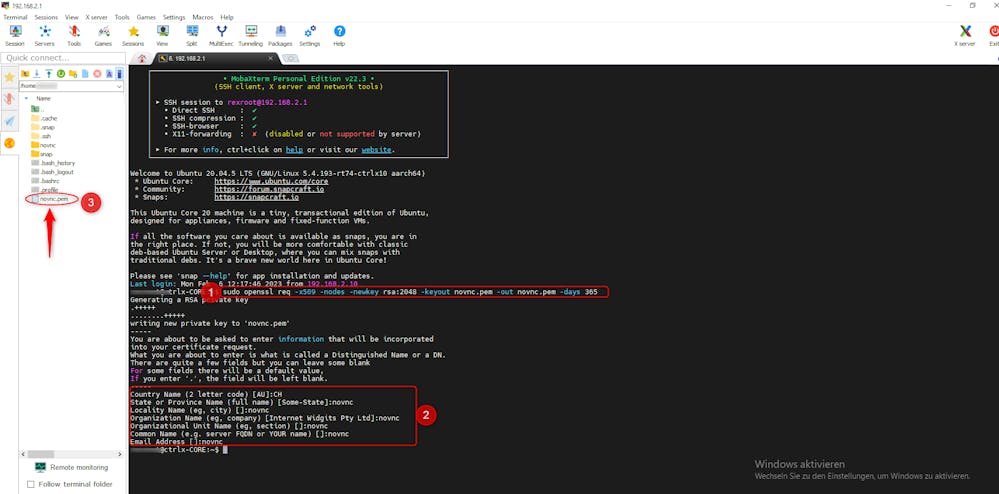
Task: Open a new Session from the toolbar
Action: point(15,36)
